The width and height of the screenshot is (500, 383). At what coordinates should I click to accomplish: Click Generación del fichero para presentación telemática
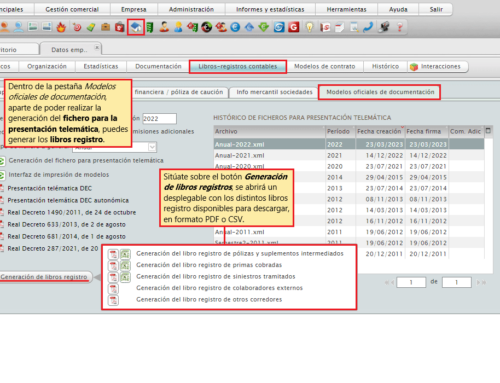[86, 161]
